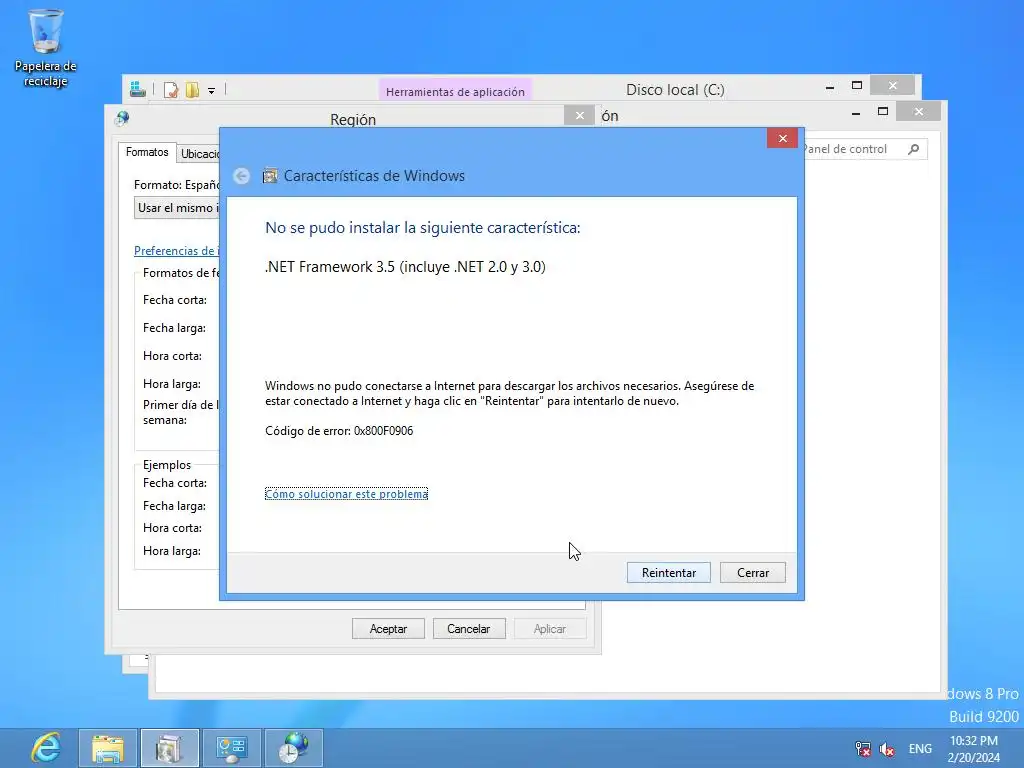Launch Internet Explorer from the taskbar
The width and height of the screenshot is (1024, 768).
pyautogui.click(x=46, y=748)
